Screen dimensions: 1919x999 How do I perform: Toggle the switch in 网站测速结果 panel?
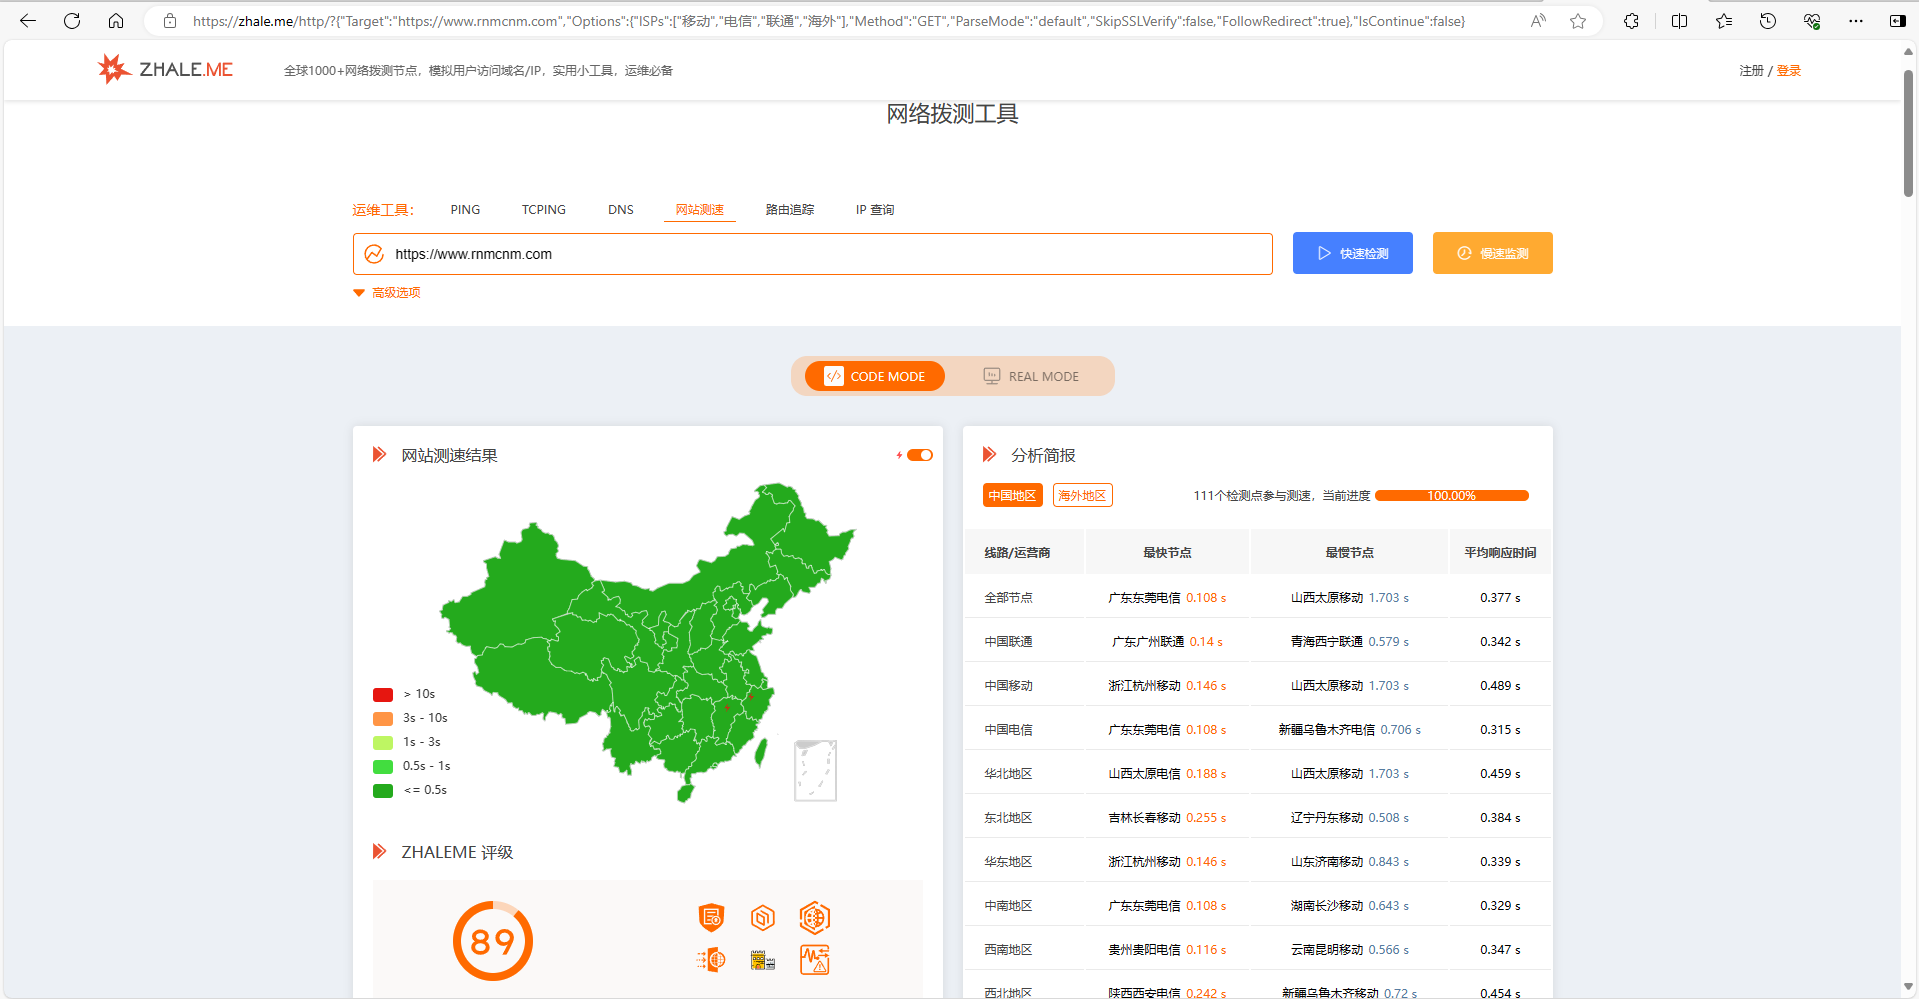(x=919, y=455)
